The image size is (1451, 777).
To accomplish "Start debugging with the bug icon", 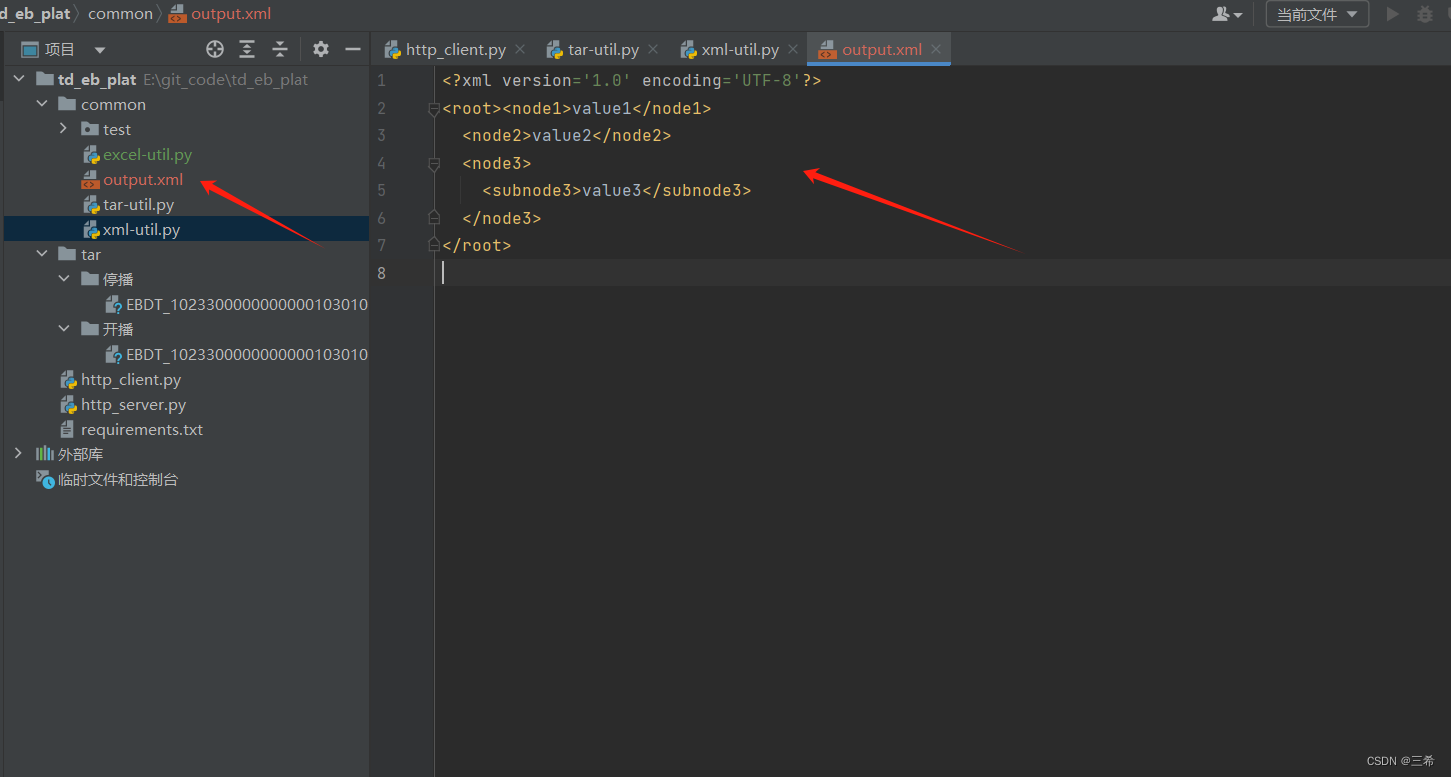I will point(1424,13).
